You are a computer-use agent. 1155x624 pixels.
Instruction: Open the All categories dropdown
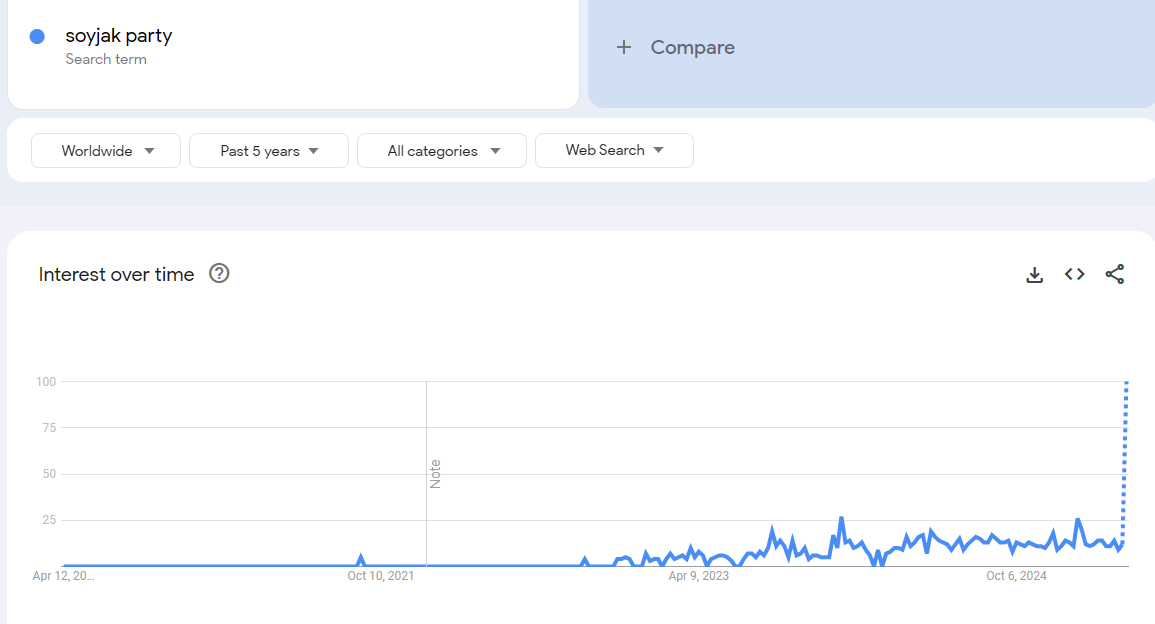pos(442,151)
